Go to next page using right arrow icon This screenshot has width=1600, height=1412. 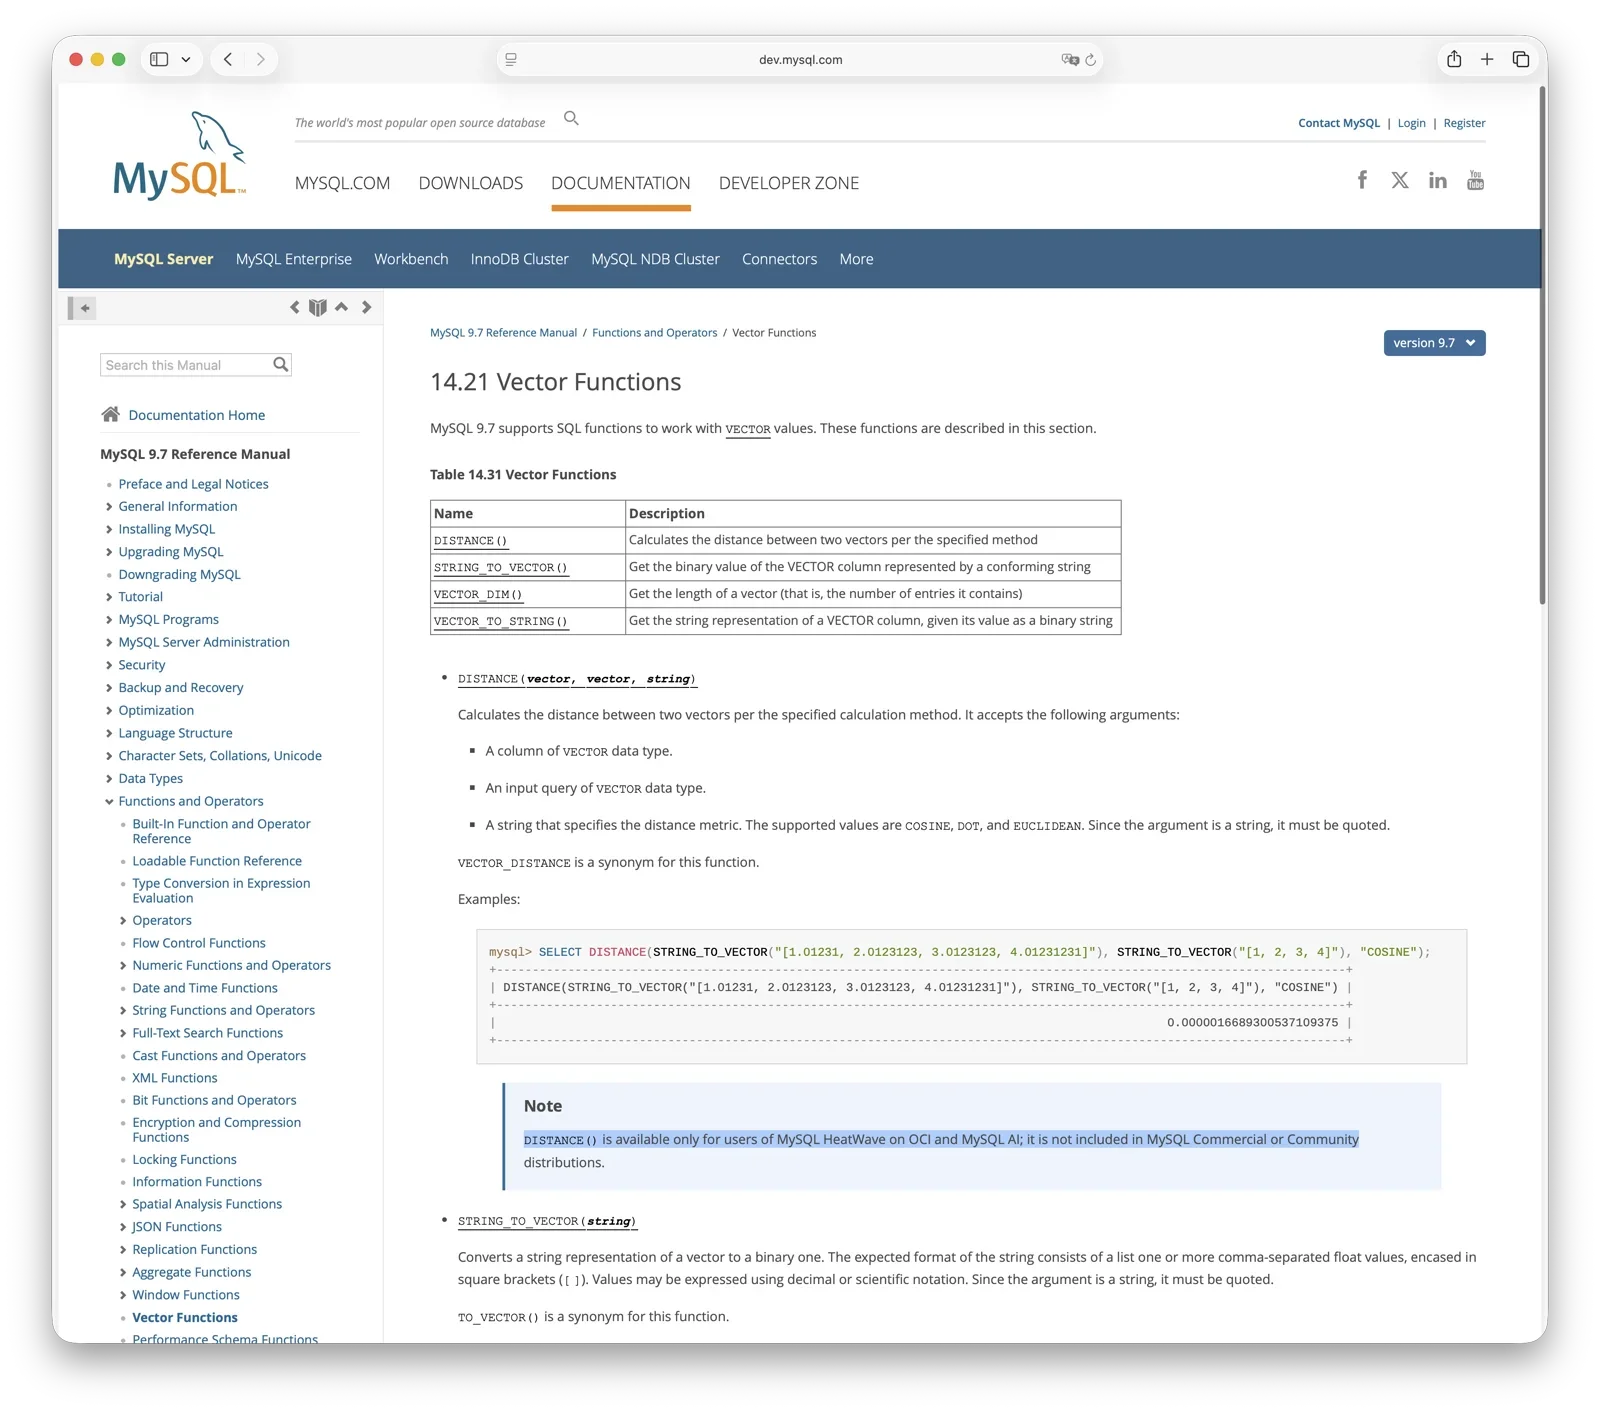click(x=366, y=307)
